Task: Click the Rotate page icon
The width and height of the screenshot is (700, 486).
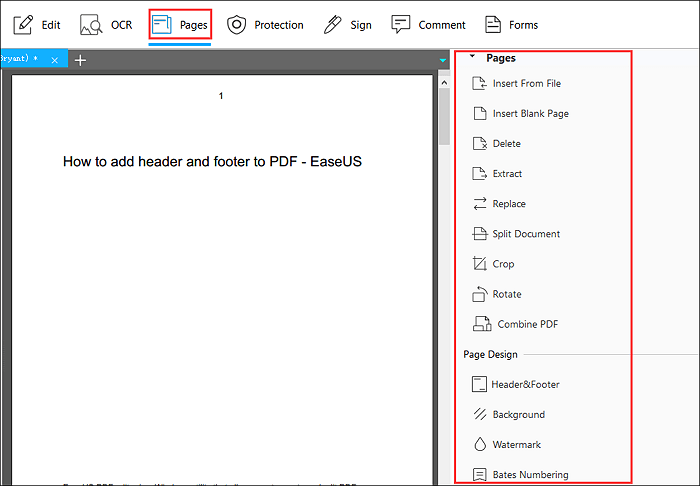Action: [480, 294]
